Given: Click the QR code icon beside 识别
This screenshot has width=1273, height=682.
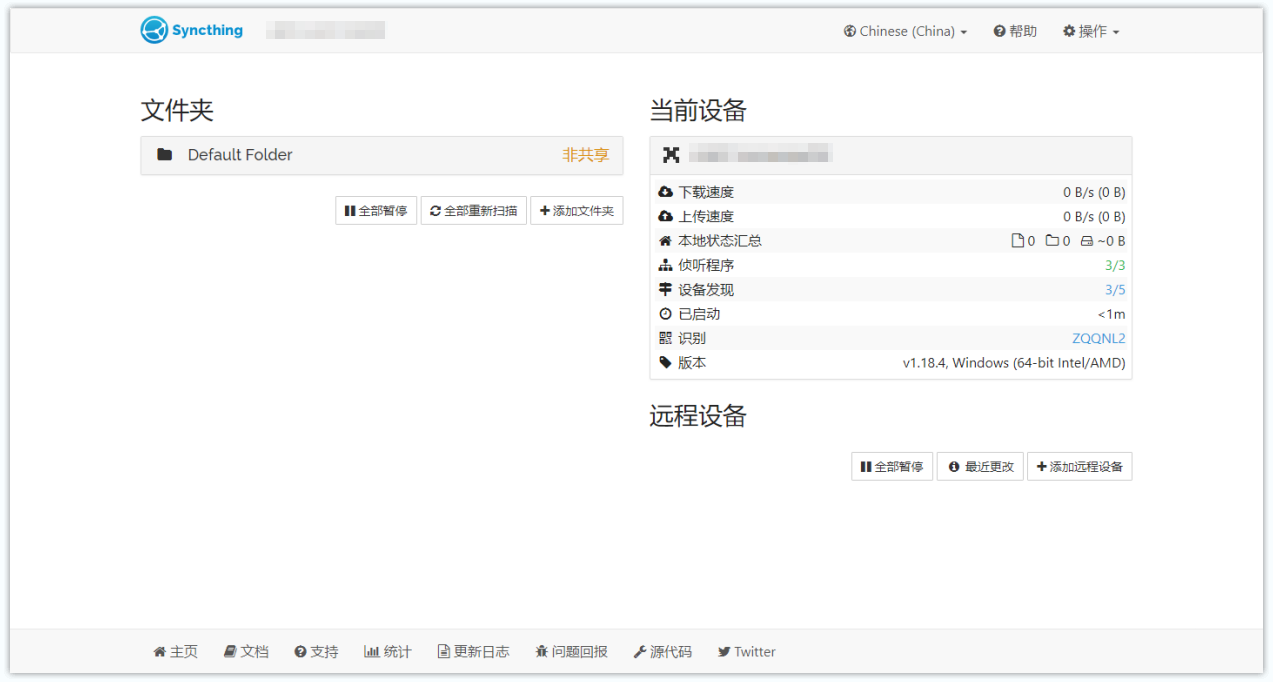Looking at the screenshot, I should (666, 338).
